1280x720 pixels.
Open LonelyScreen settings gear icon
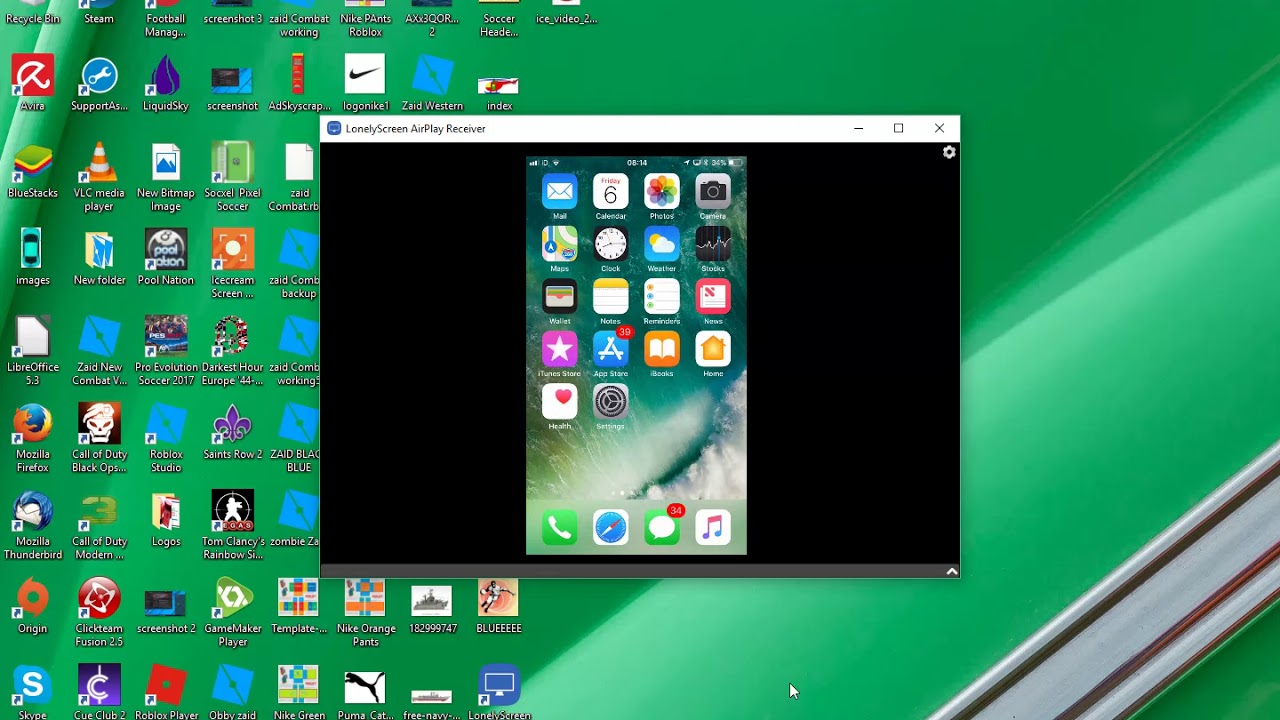[949, 152]
